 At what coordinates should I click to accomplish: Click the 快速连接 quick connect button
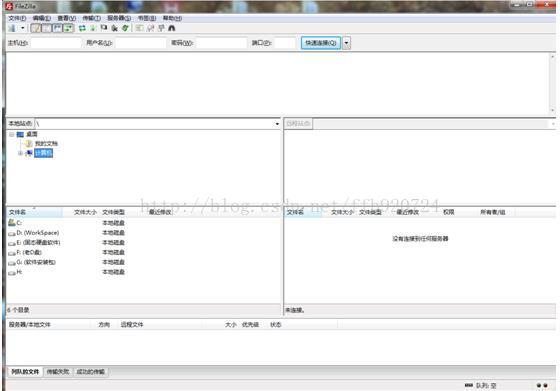321,43
